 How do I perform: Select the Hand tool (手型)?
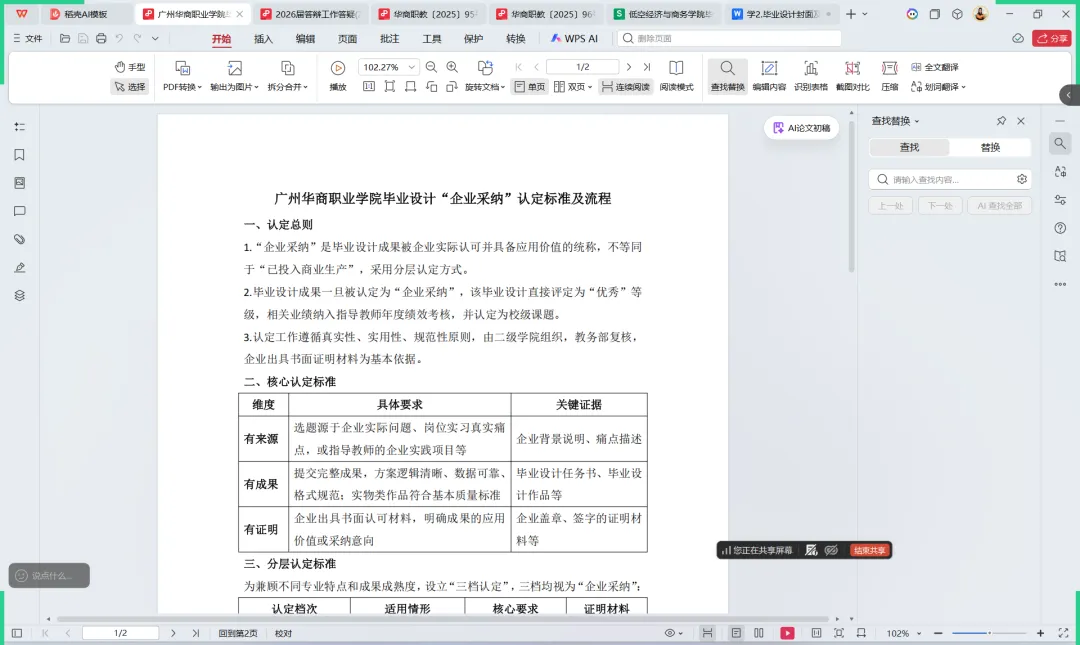tap(130, 65)
